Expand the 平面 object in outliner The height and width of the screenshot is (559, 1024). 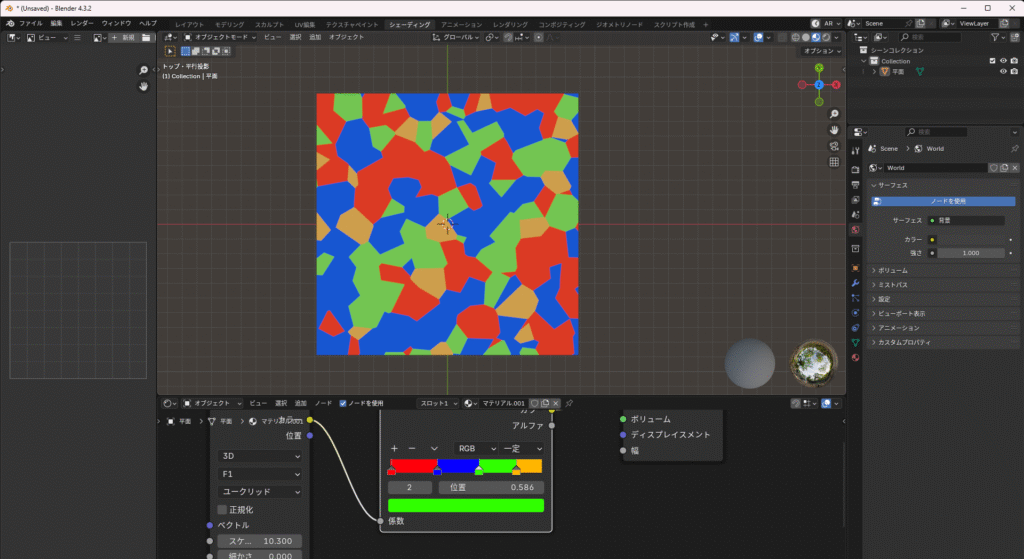tap(874, 72)
